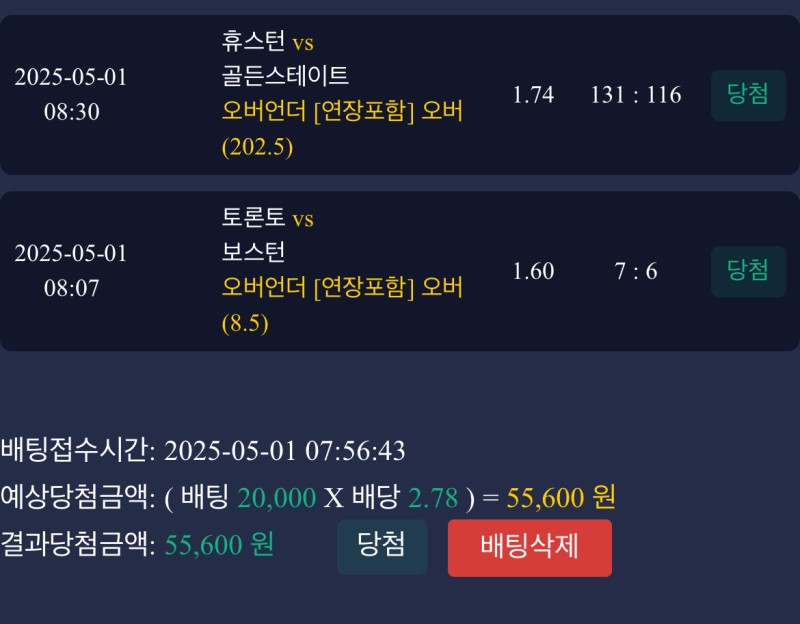Select the 골든스테이트 team name

(x=285, y=75)
